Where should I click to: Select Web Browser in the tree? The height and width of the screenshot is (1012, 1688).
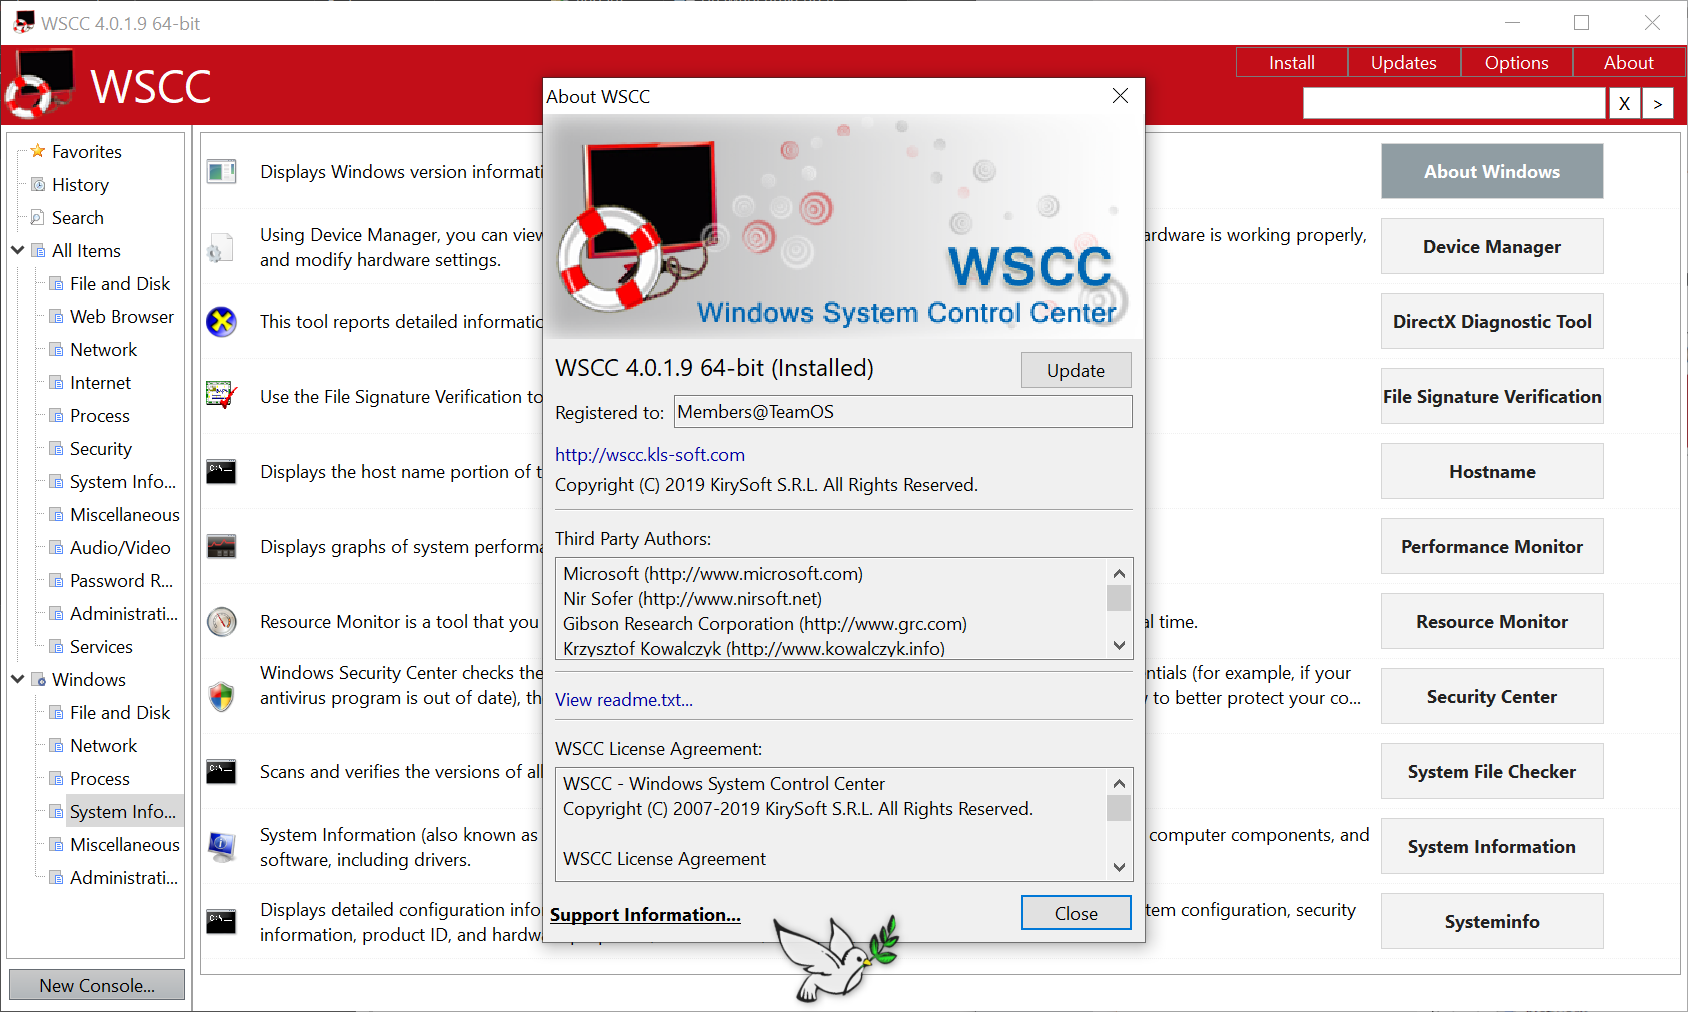click(x=122, y=316)
